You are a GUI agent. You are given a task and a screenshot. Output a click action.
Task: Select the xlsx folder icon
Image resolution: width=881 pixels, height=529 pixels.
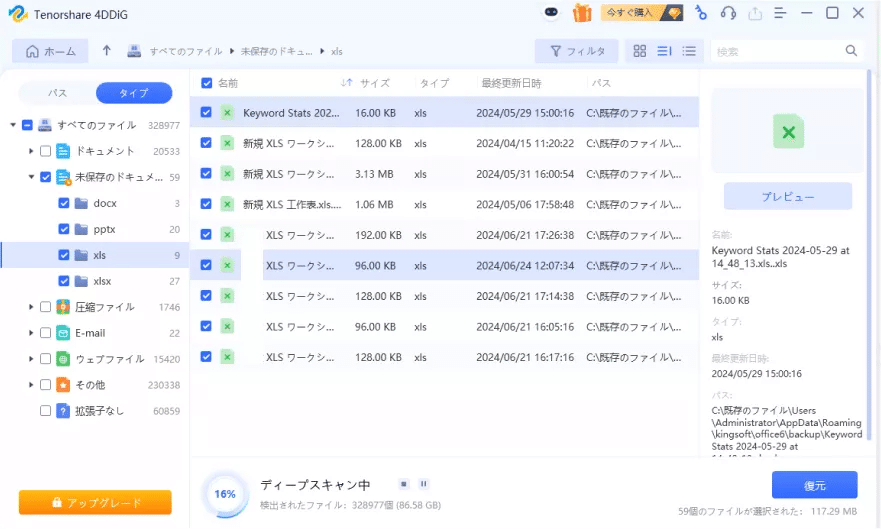[x=81, y=281]
